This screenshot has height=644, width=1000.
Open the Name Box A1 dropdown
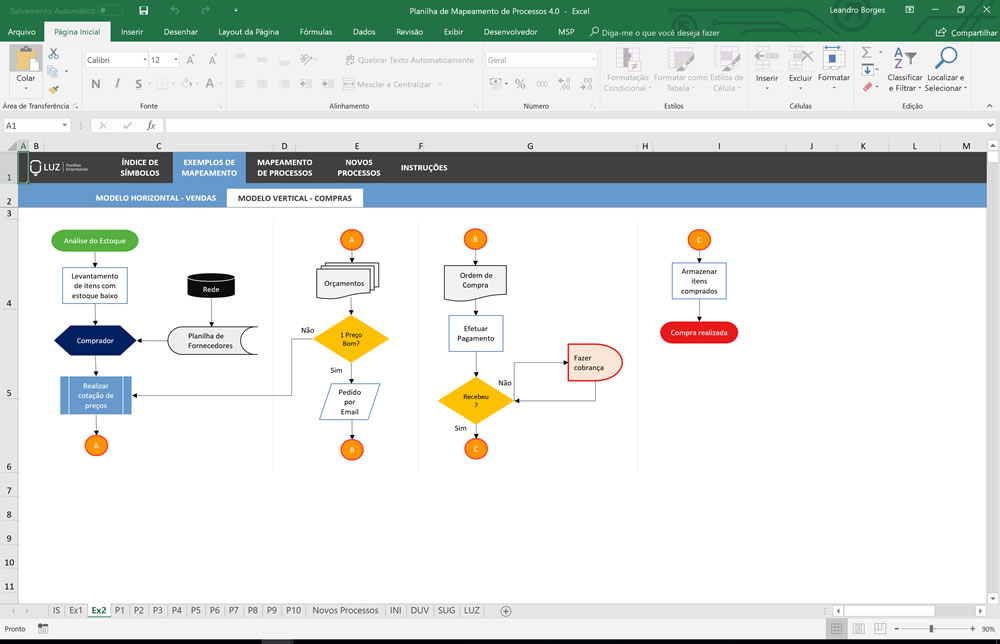coord(64,126)
